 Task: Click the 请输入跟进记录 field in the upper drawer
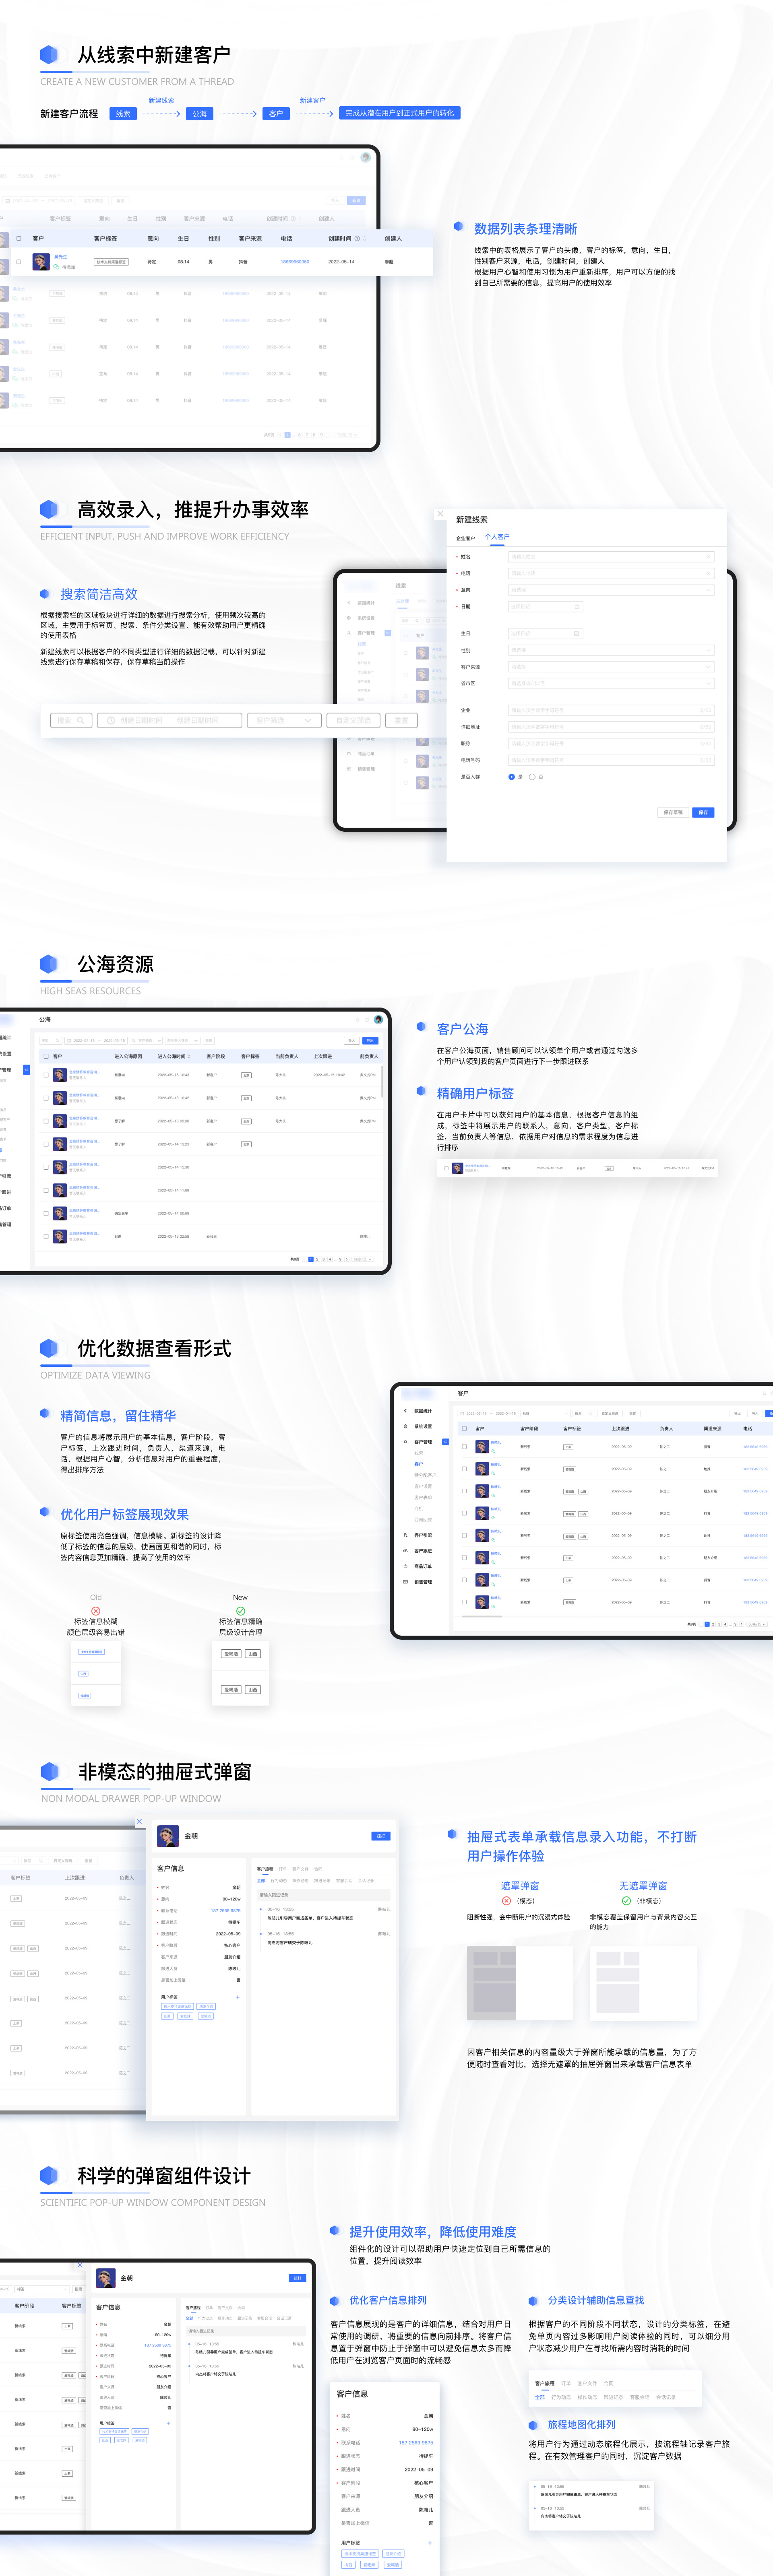(x=324, y=1895)
